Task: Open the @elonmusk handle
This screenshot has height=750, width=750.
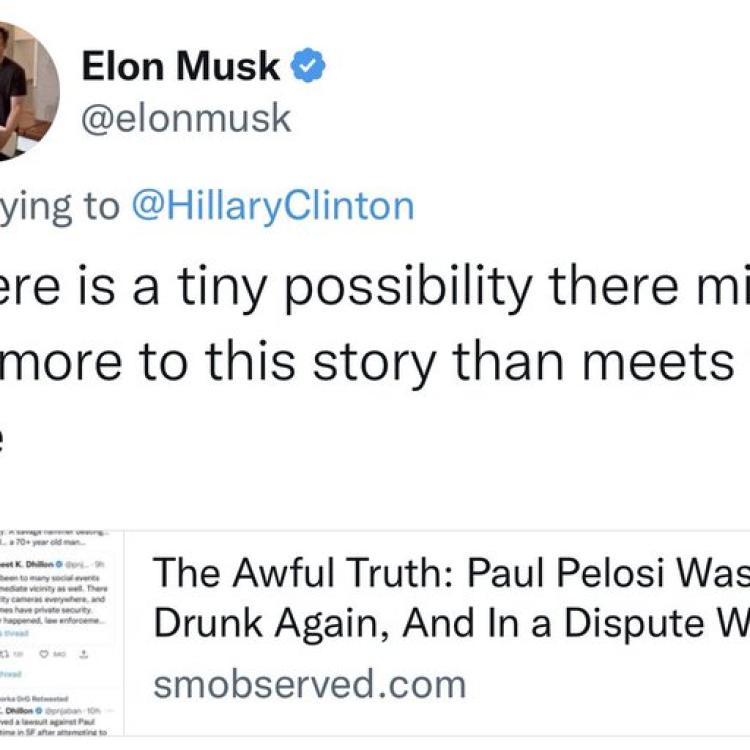Action: pos(186,118)
